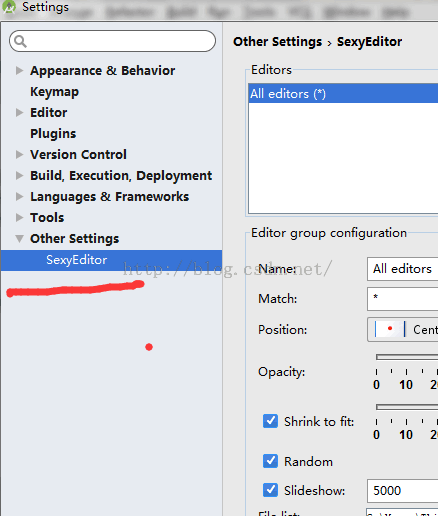438x516 pixels.
Task: Click the position anchor preview icon
Action: tap(390, 329)
